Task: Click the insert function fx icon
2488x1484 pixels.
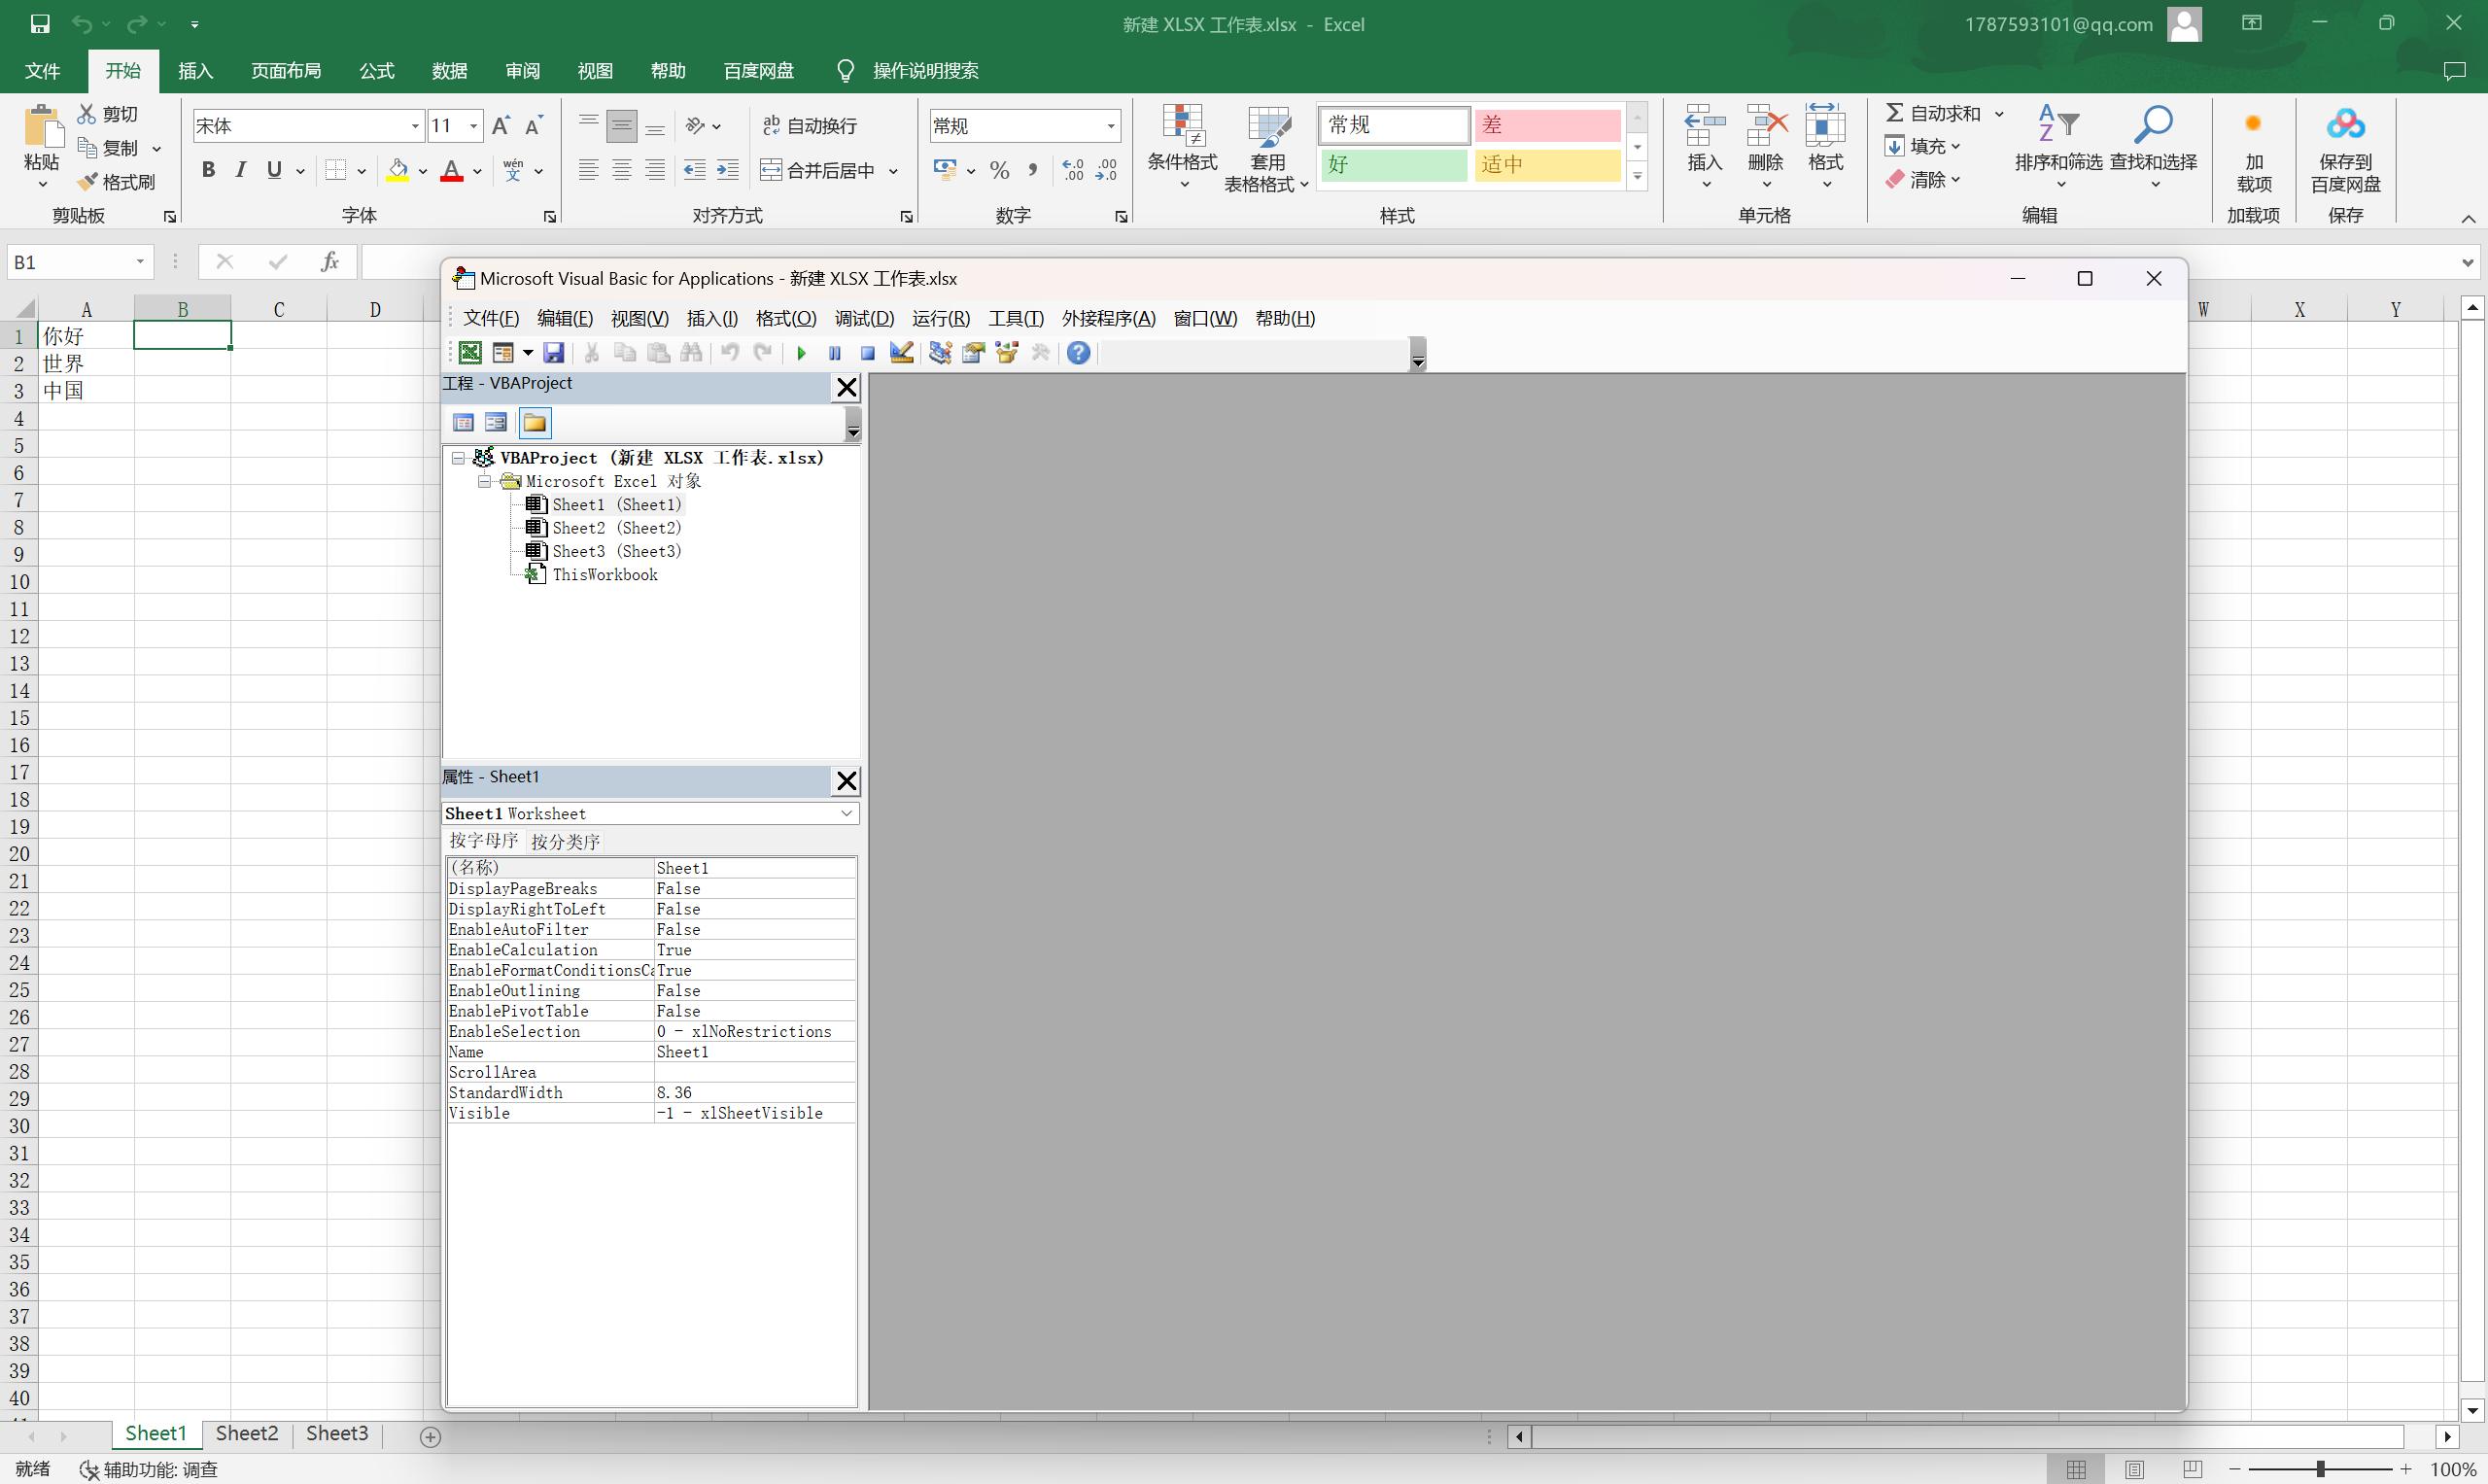Action: [x=329, y=262]
